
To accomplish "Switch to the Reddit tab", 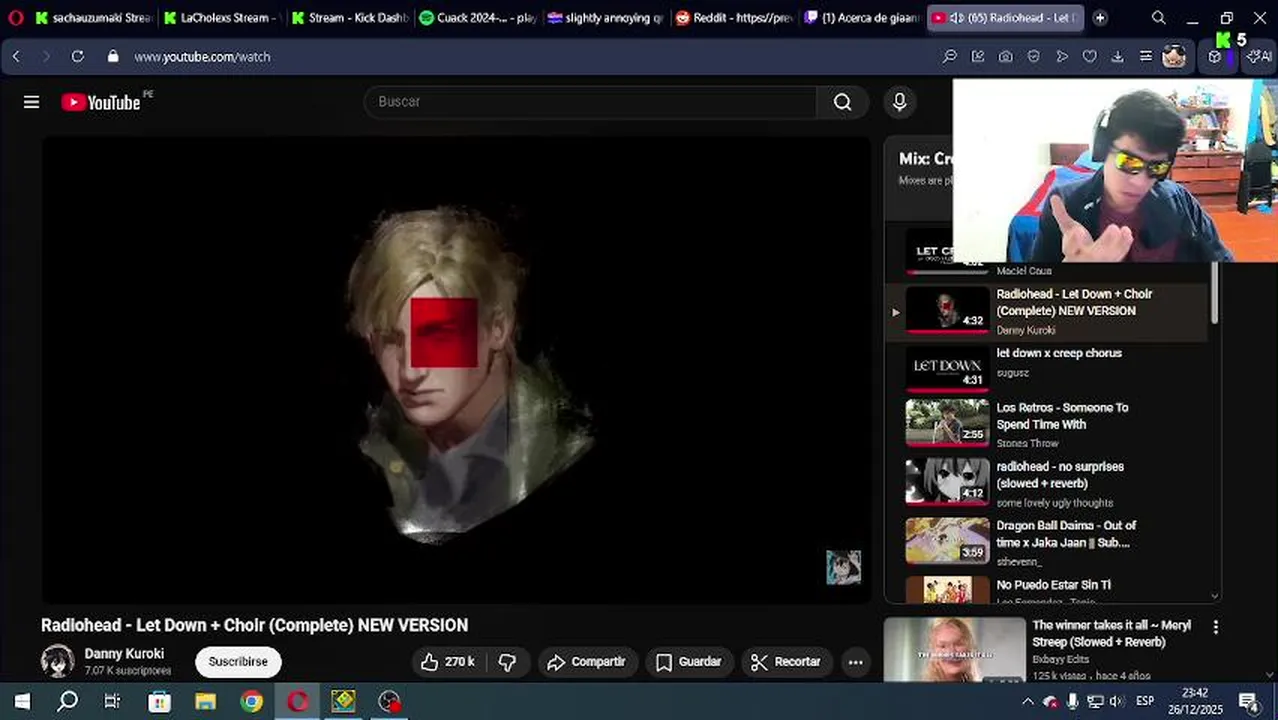I will point(732,18).
